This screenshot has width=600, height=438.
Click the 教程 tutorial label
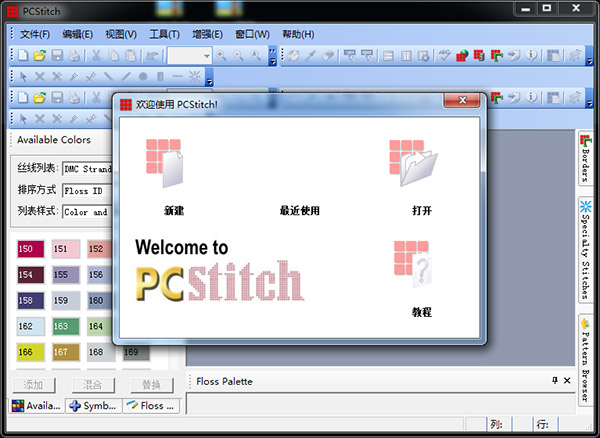click(422, 312)
